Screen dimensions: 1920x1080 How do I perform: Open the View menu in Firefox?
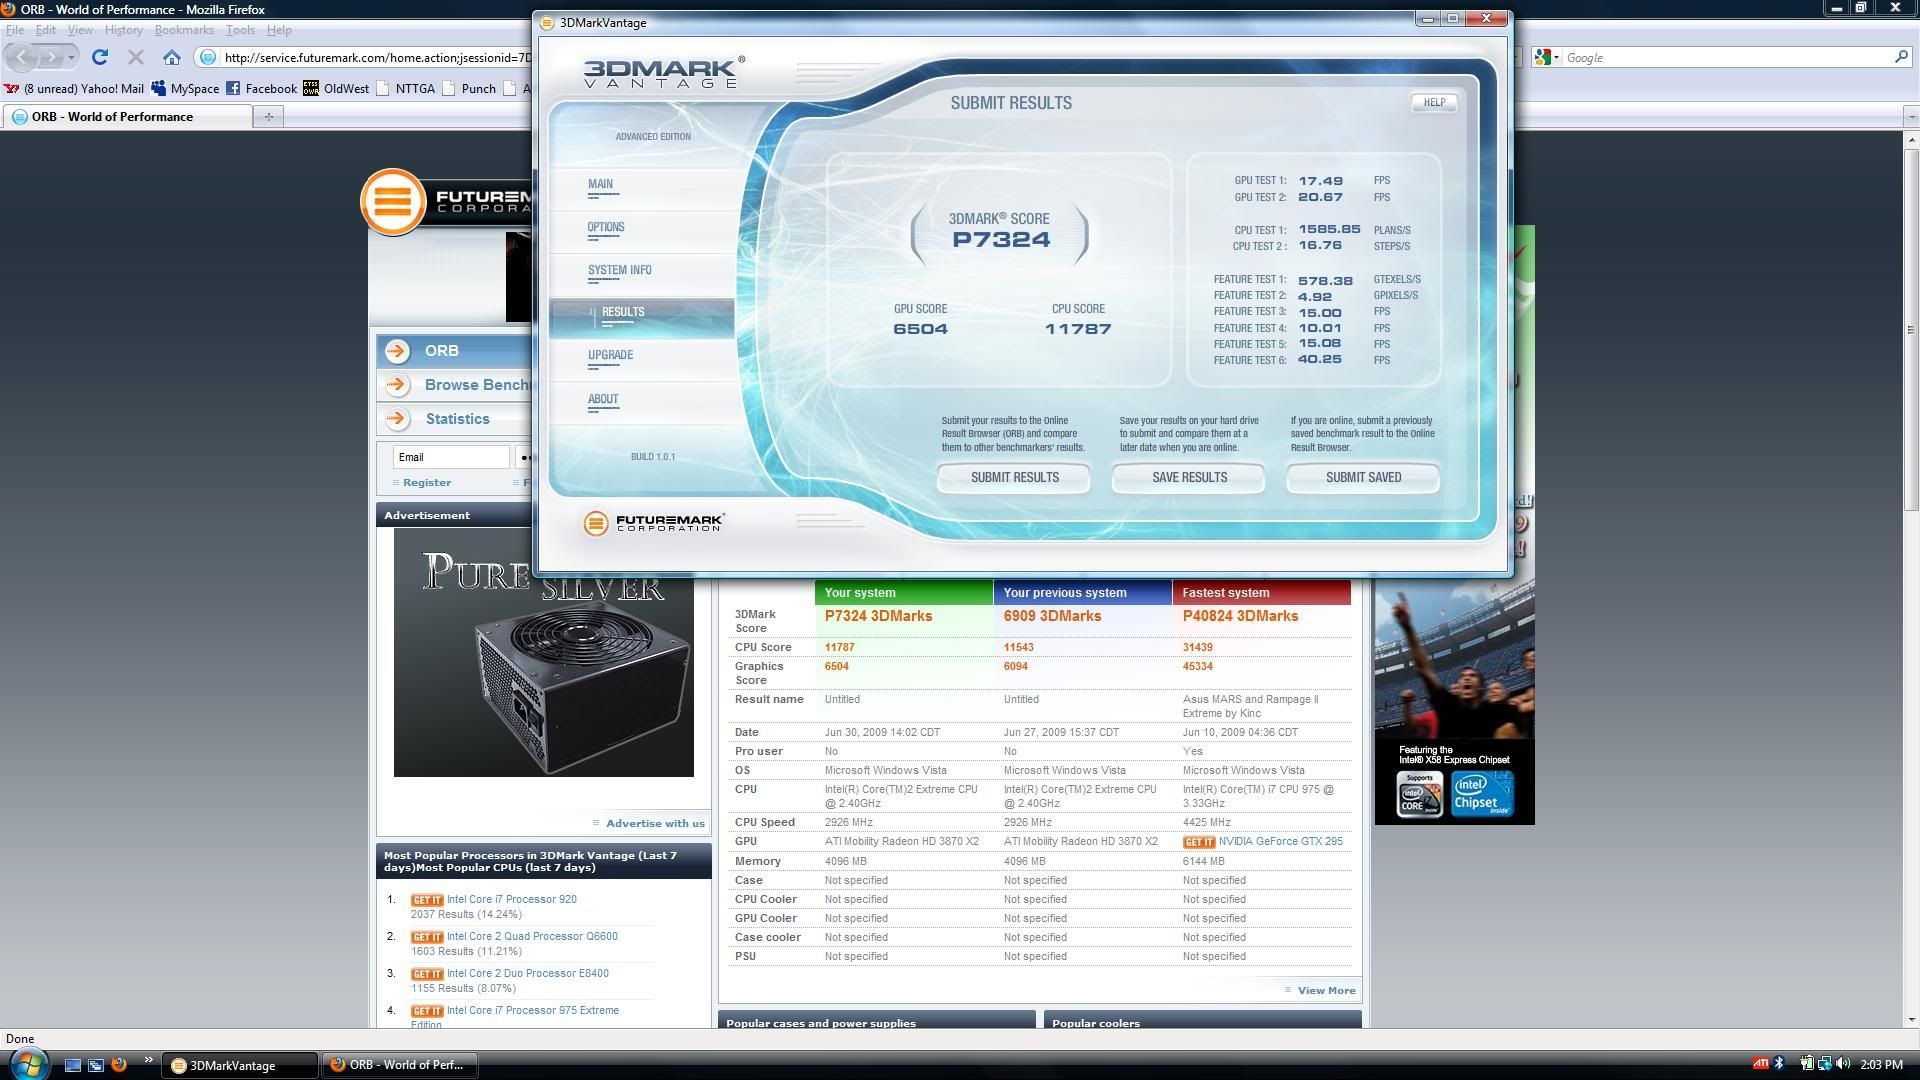(80, 30)
